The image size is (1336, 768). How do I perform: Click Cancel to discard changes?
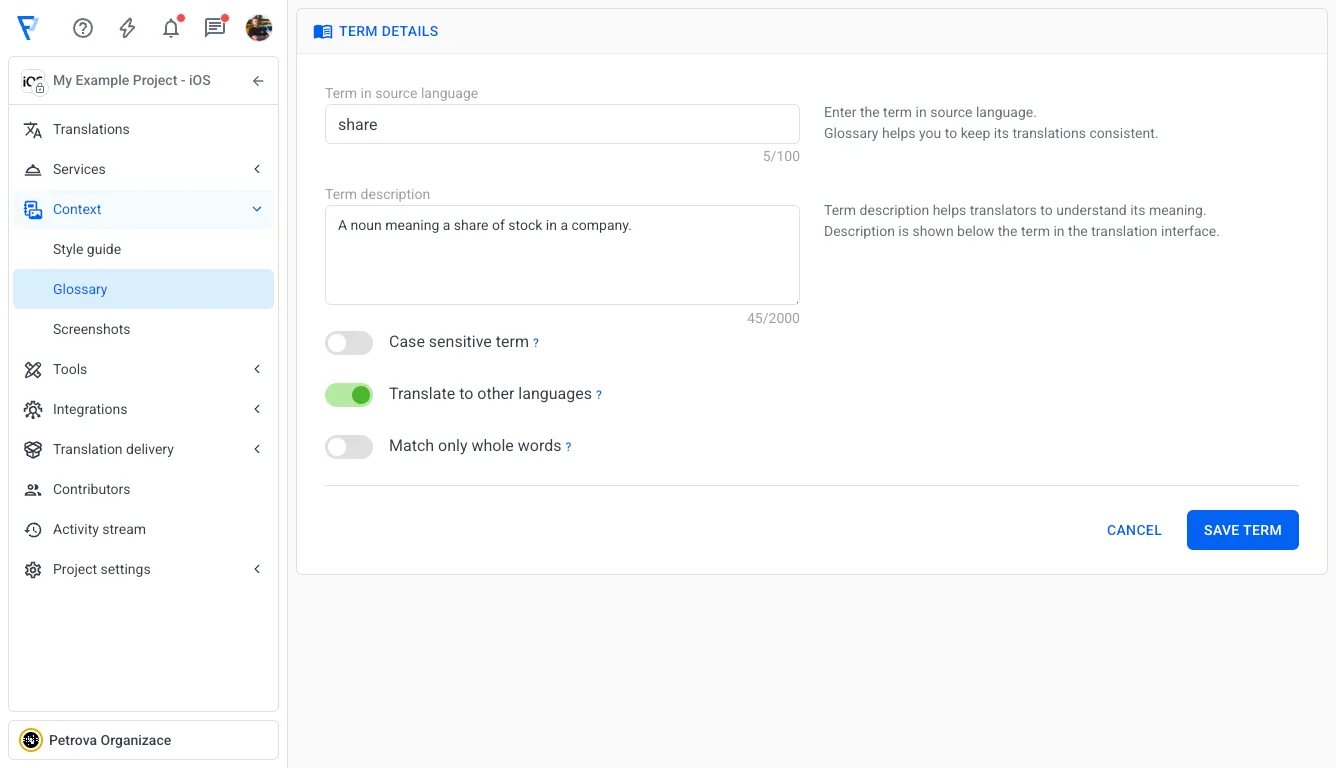(x=1134, y=530)
